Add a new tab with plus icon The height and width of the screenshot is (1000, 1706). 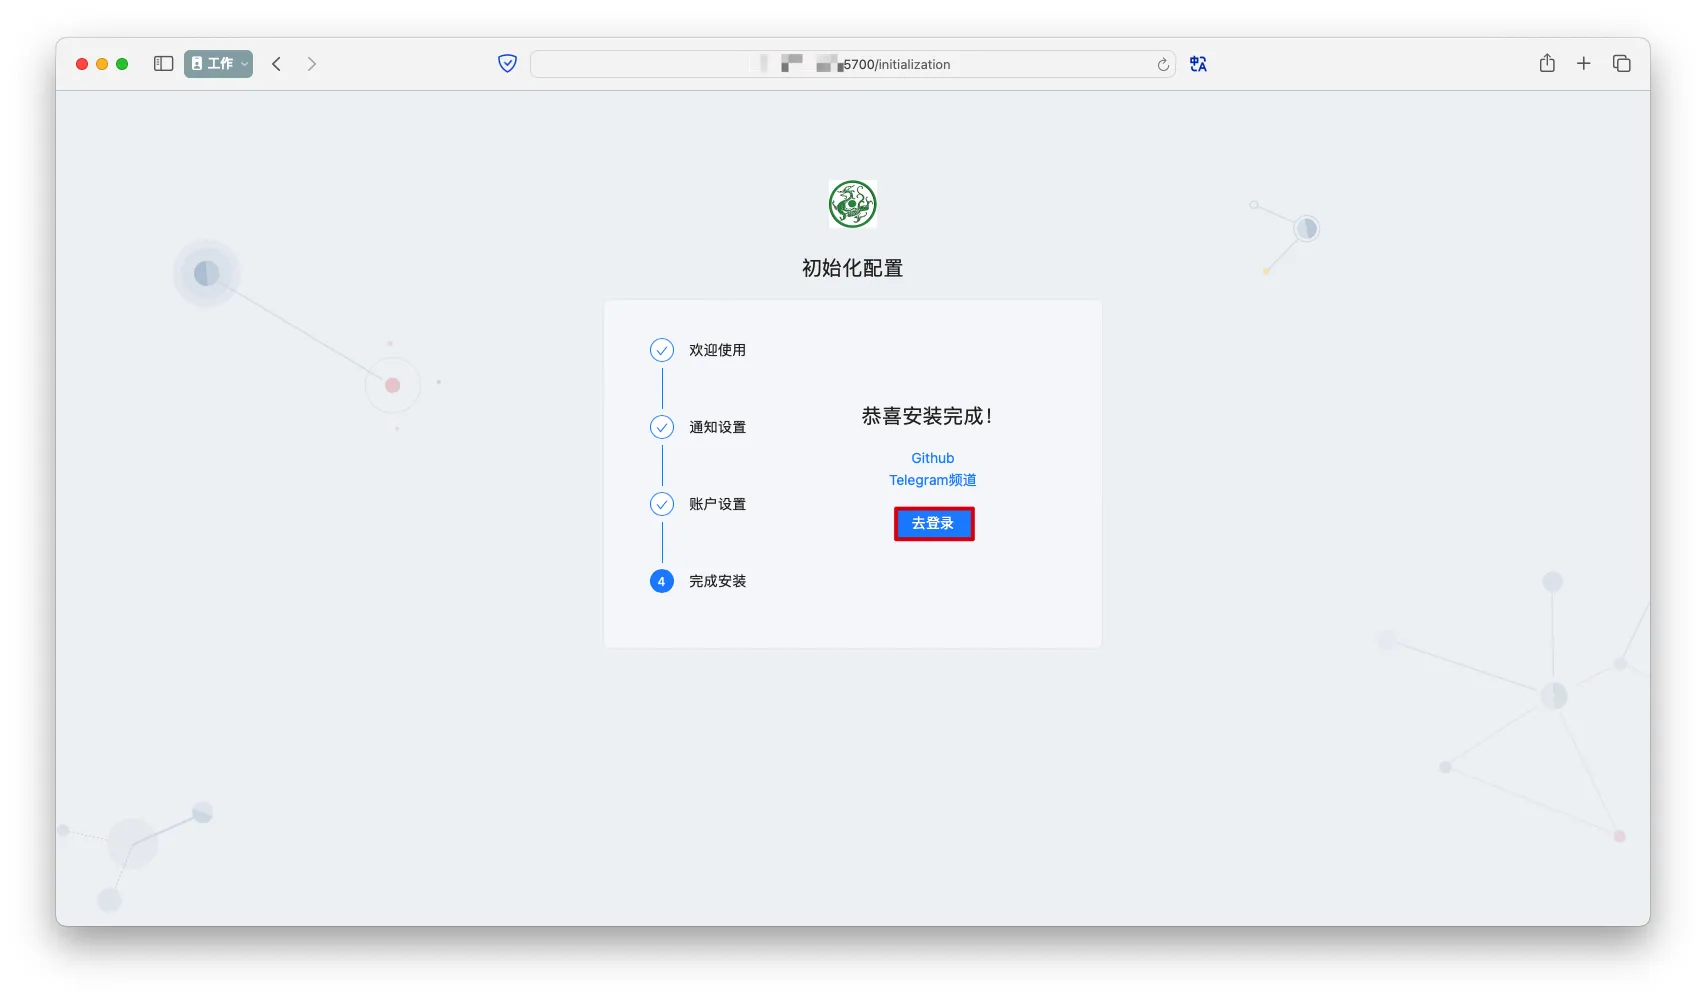click(x=1584, y=64)
